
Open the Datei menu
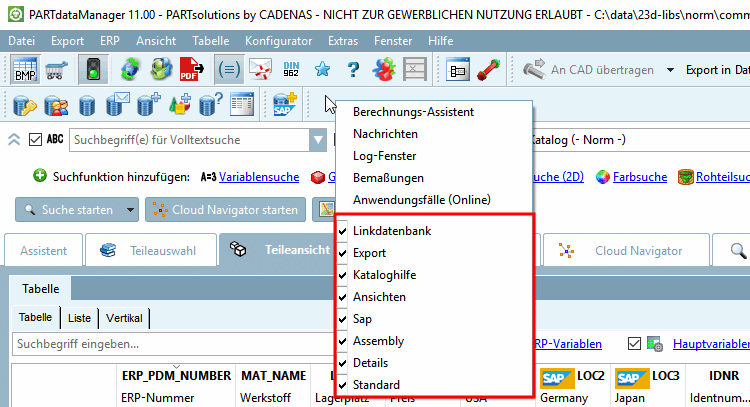(22, 41)
